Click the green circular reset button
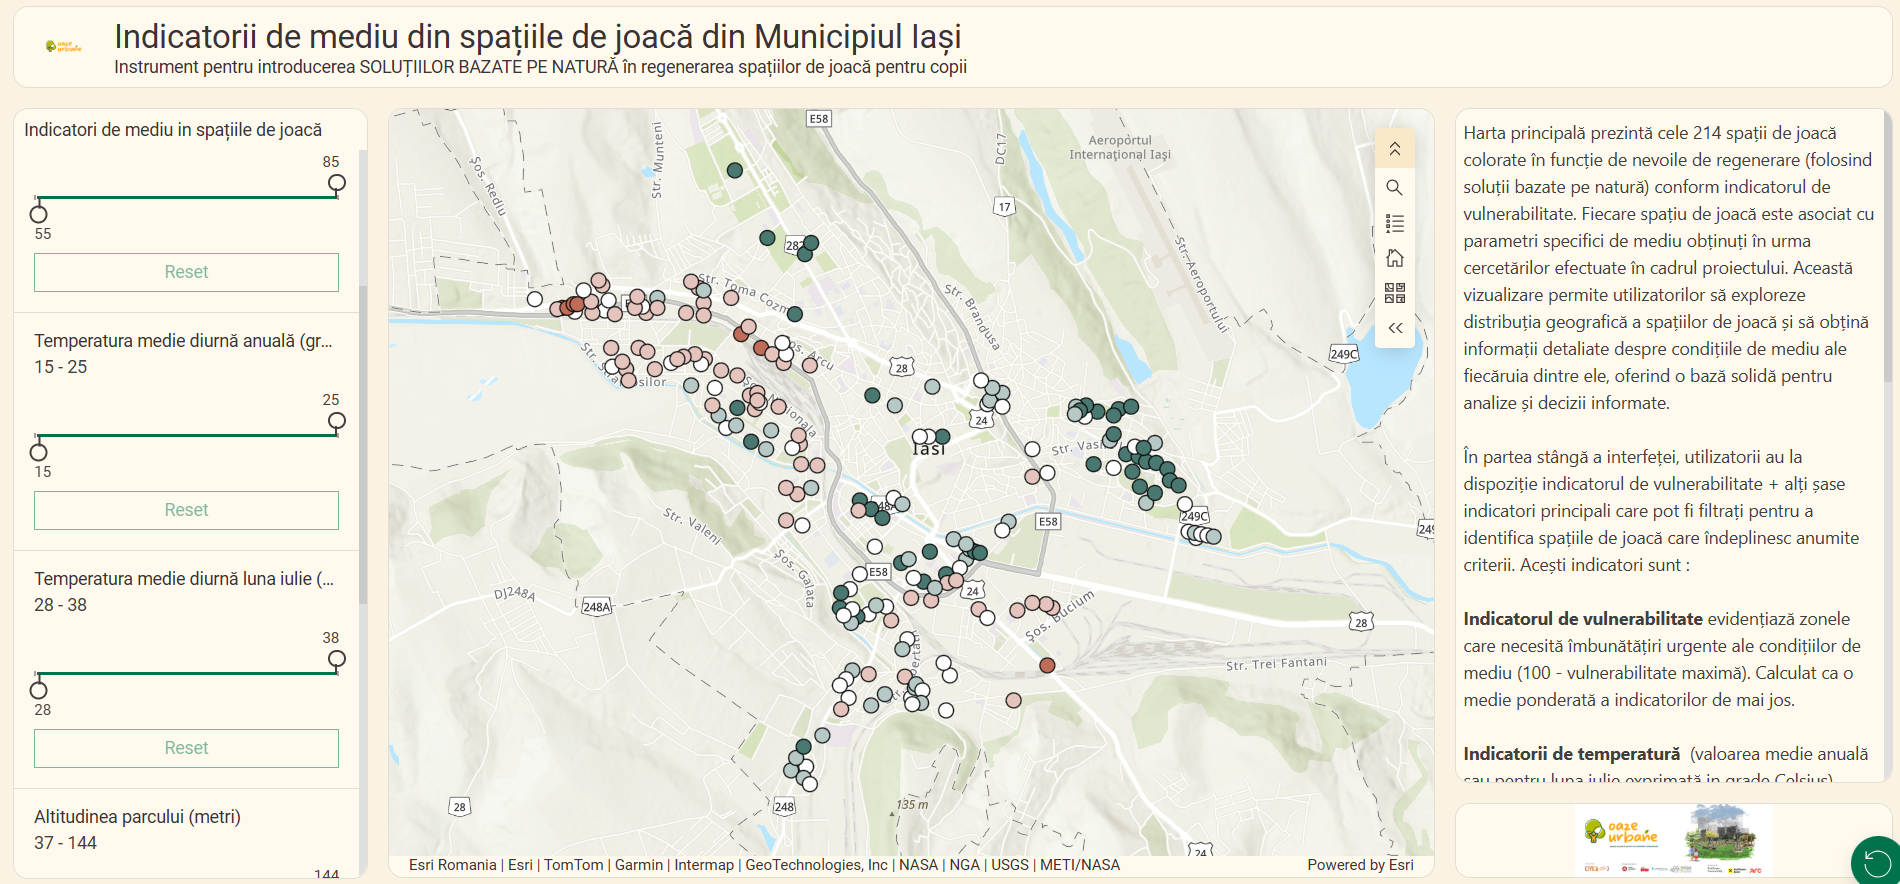 click(1876, 861)
